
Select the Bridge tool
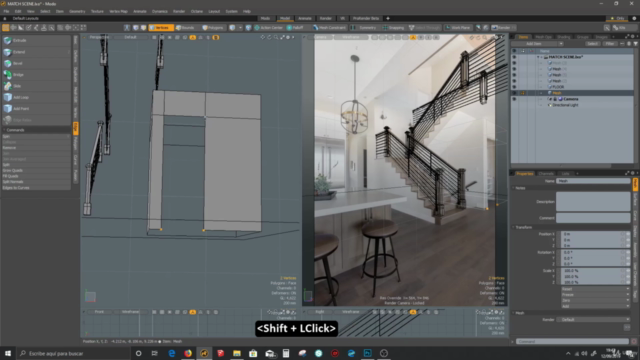pos(36,75)
